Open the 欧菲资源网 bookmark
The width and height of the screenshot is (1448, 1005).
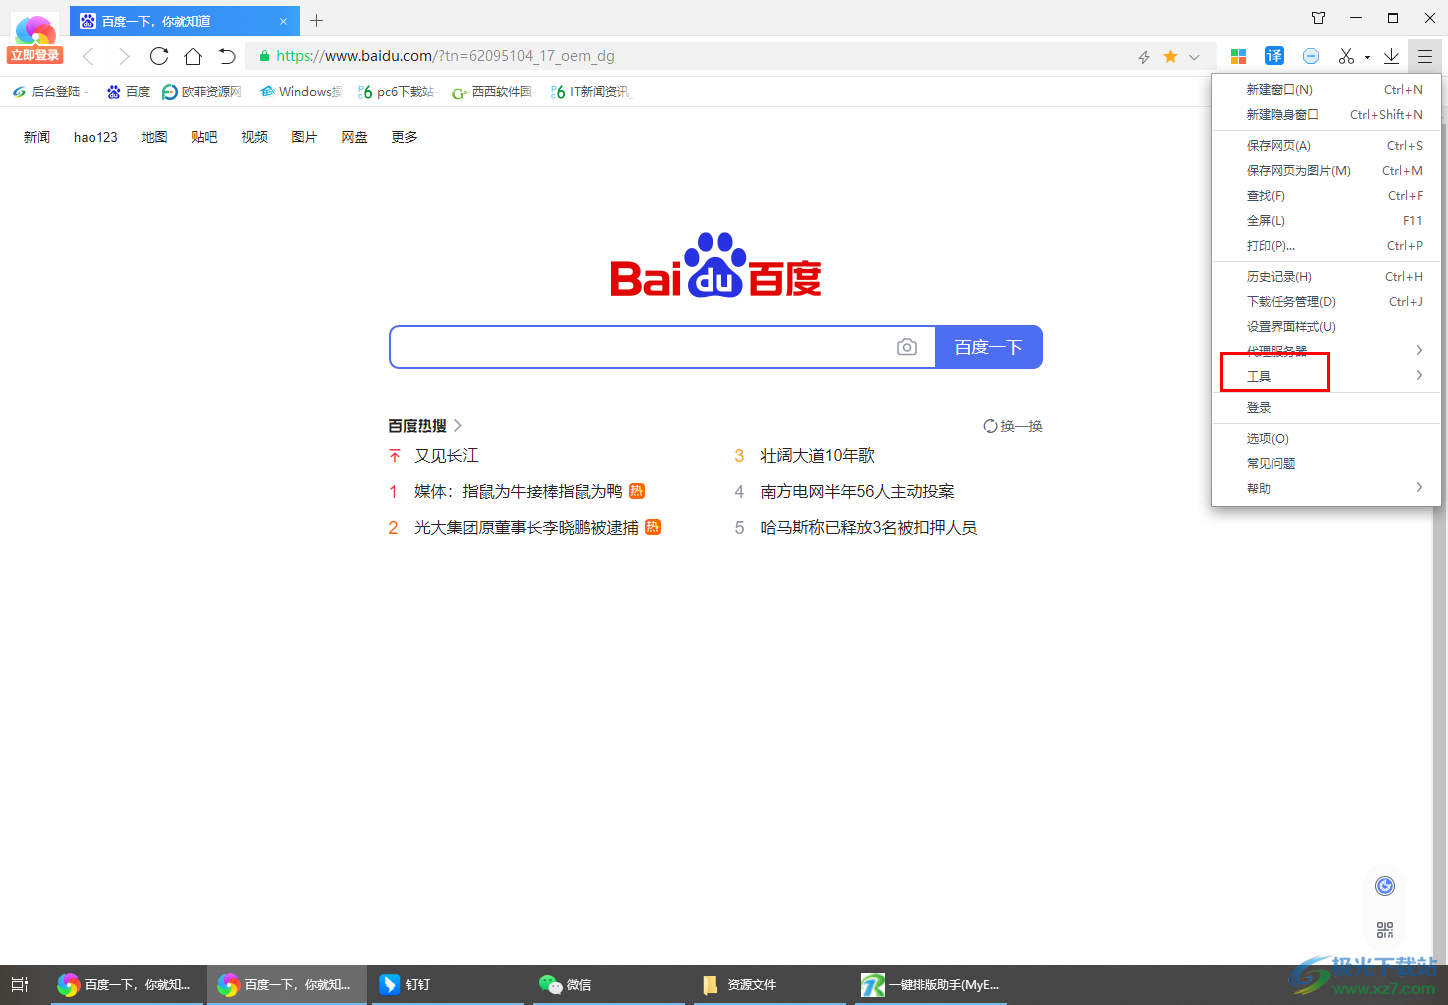click(x=202, y=92)
